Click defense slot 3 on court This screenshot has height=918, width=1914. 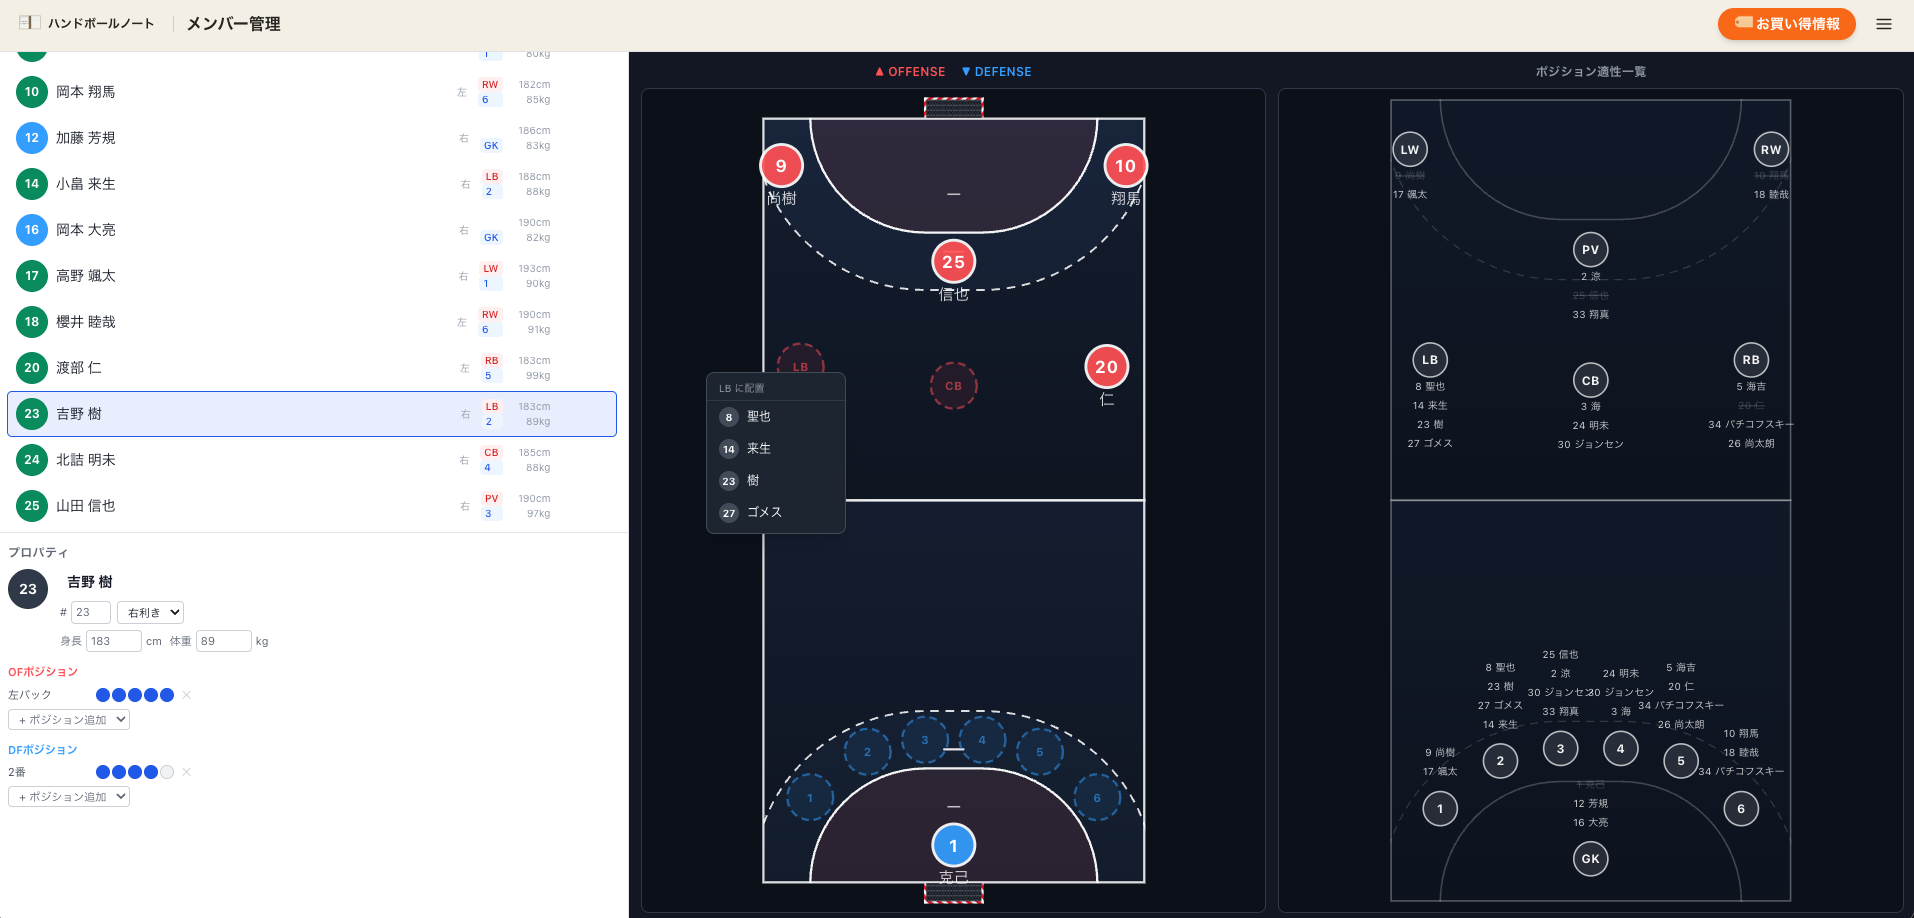[925, 740]
